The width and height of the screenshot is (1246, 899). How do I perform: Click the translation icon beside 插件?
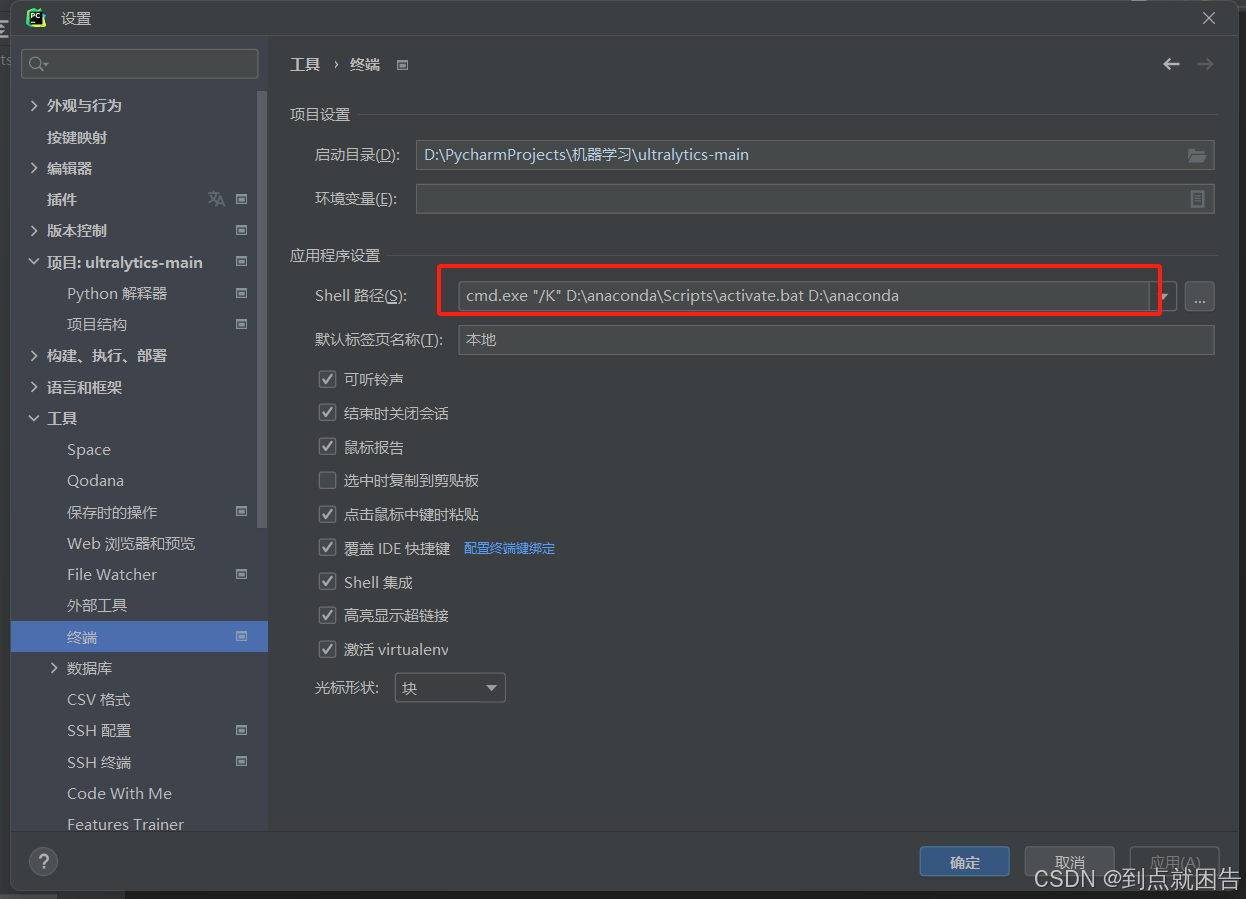(x=216, y=199)
